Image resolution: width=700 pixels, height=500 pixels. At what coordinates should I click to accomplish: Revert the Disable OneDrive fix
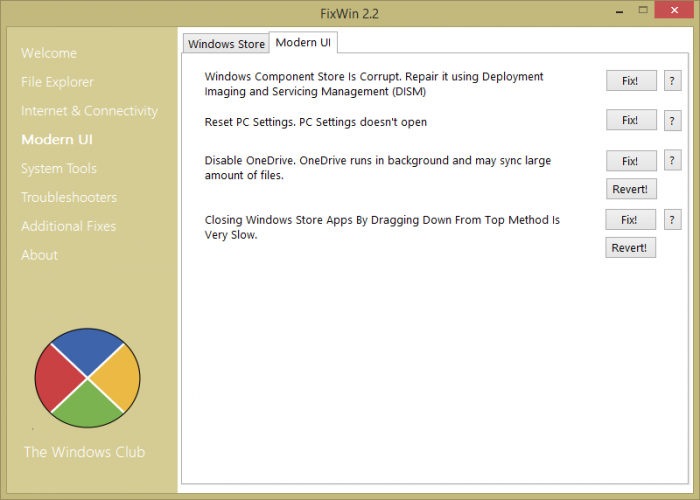pos(631,189)
